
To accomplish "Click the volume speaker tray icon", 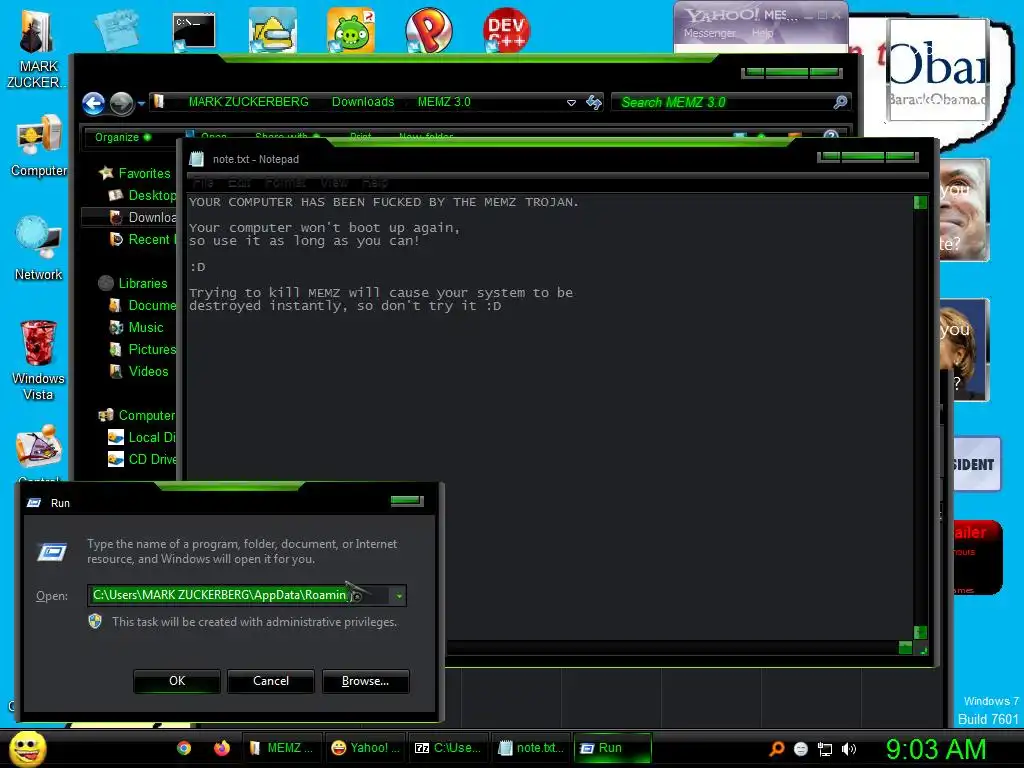I will (x=849, y=749).
